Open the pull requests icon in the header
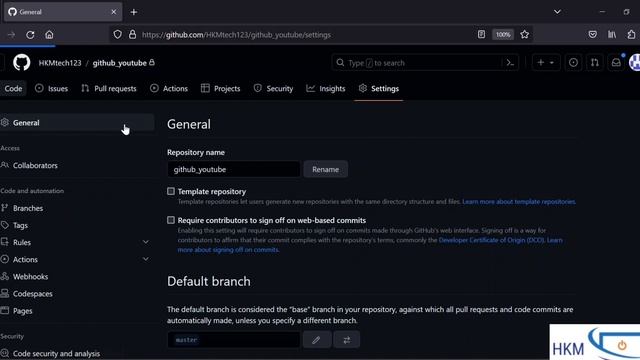Image resolution: width=640 pixels, height=360 pixels. 595,63
